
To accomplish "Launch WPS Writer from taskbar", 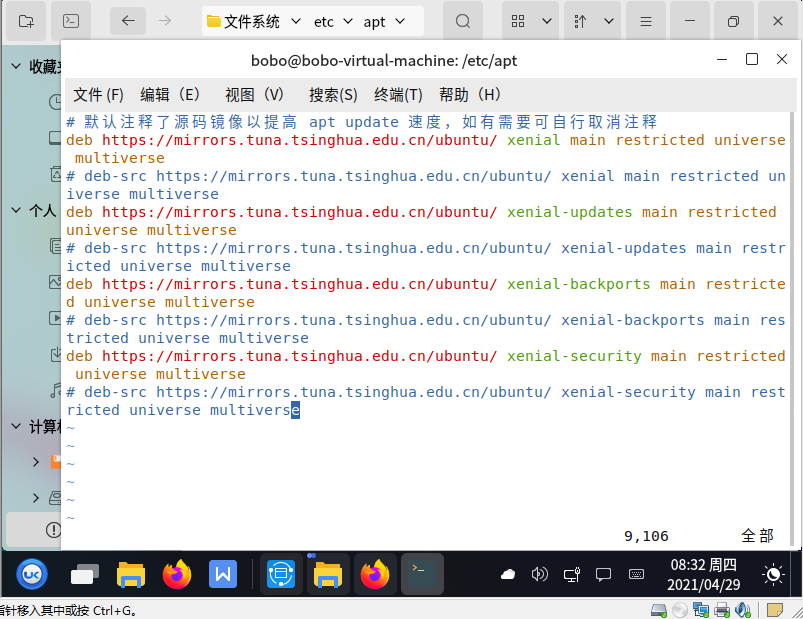I will [223, 574].
